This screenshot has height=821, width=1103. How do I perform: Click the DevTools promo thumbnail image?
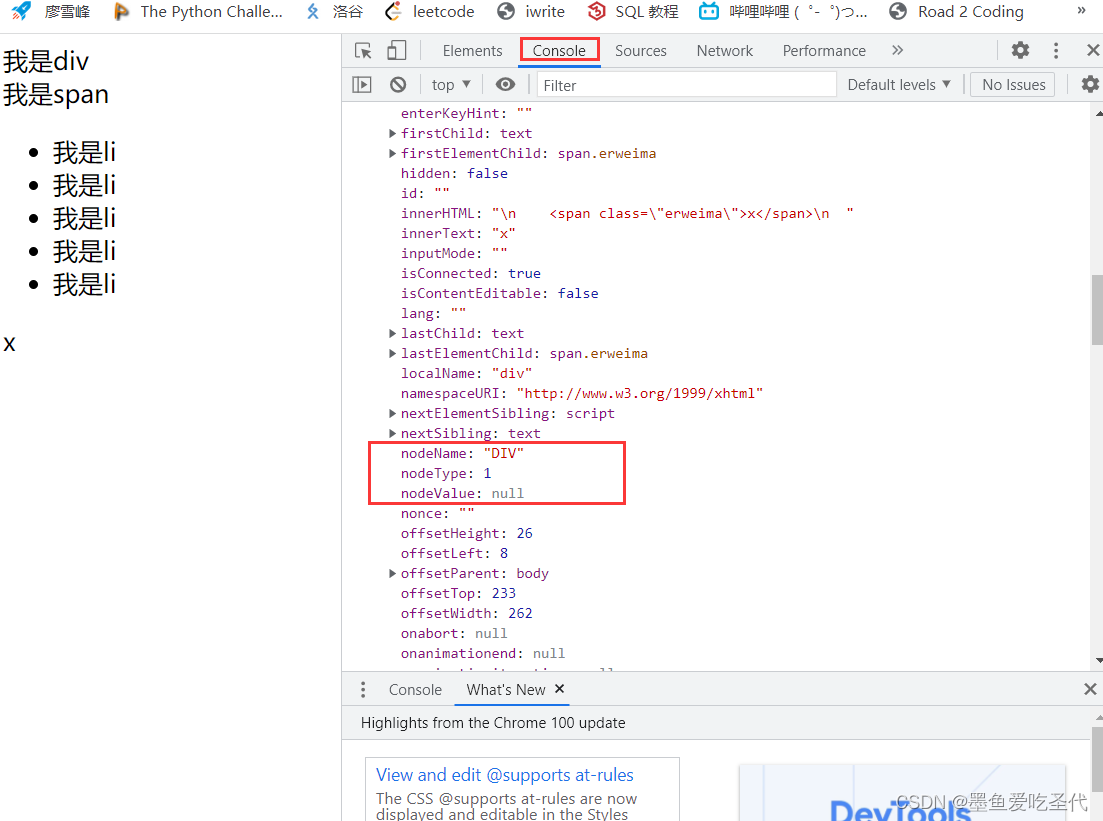tap(903, 792)
